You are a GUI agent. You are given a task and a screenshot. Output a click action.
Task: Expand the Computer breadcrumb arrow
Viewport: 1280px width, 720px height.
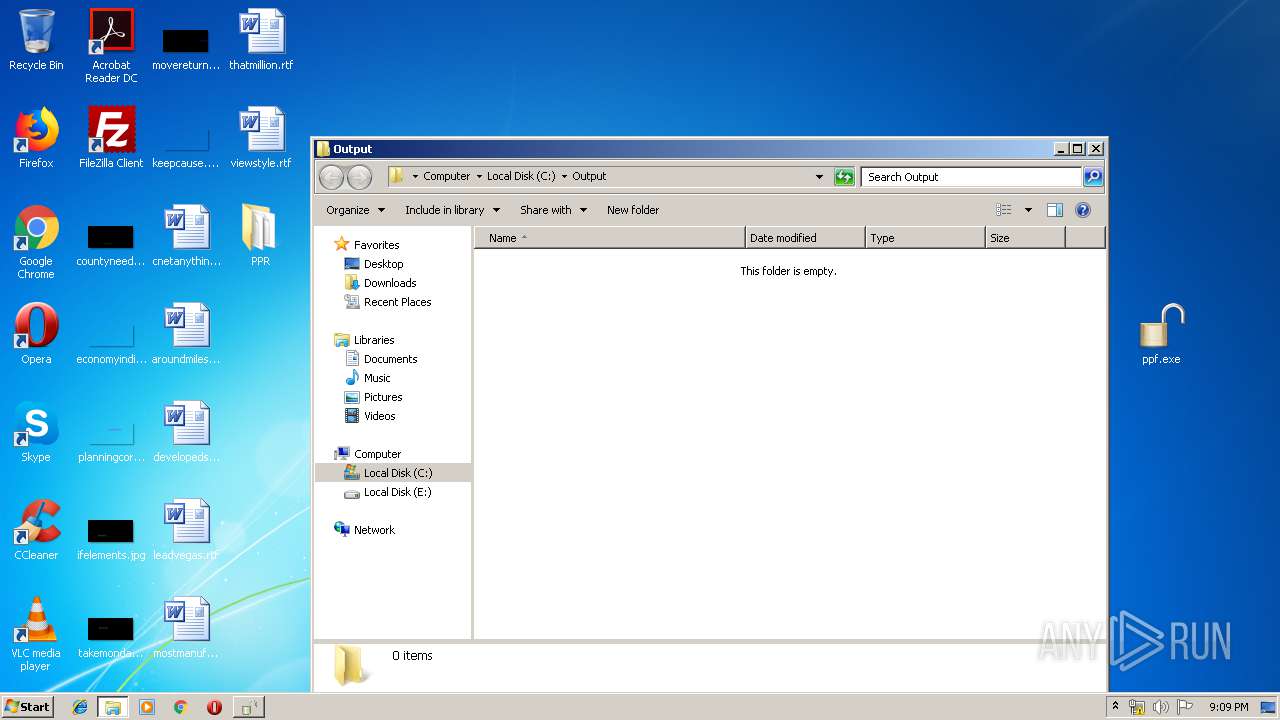(x=479, y=177)
